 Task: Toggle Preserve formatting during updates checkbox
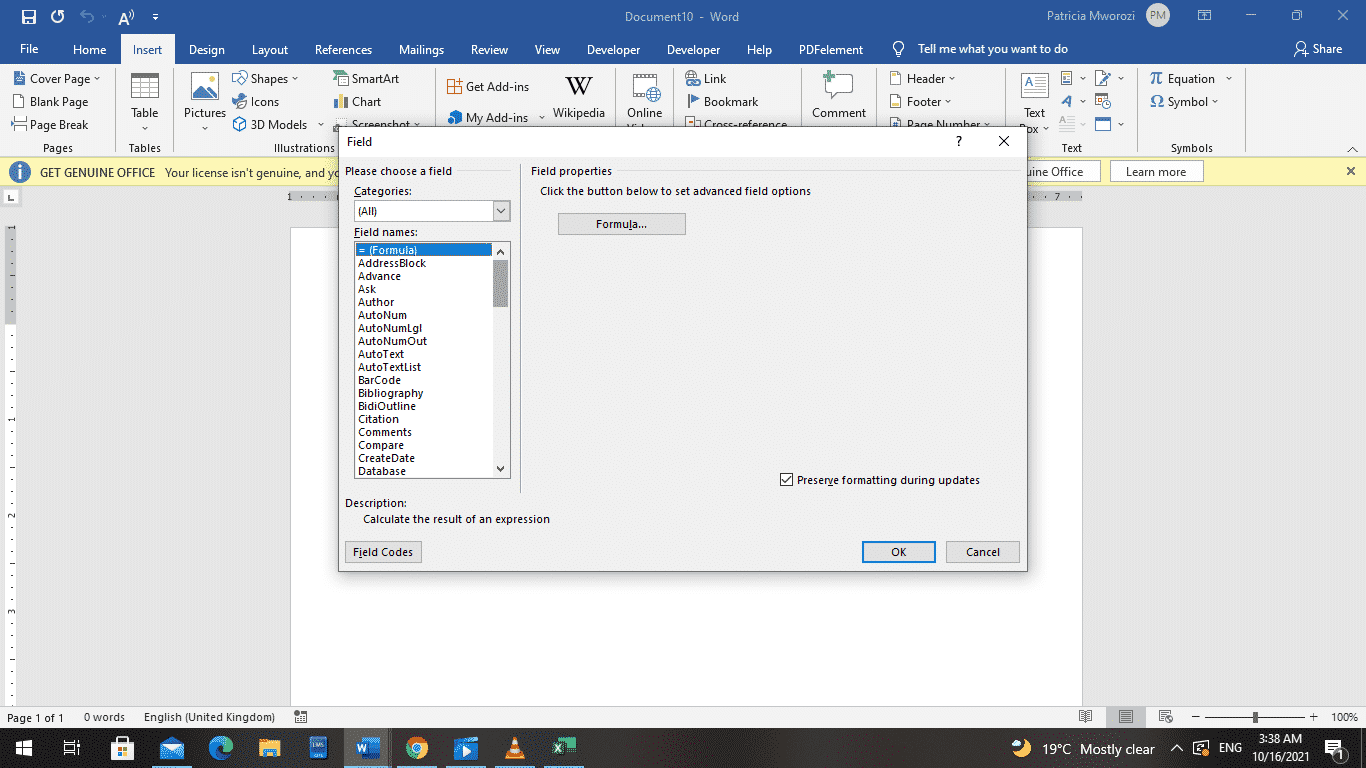[786, 480]
